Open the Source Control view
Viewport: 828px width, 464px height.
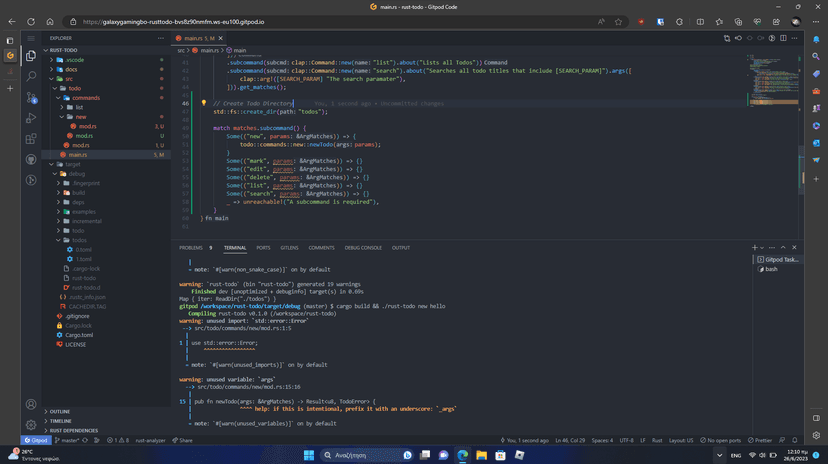click(31, 97)
